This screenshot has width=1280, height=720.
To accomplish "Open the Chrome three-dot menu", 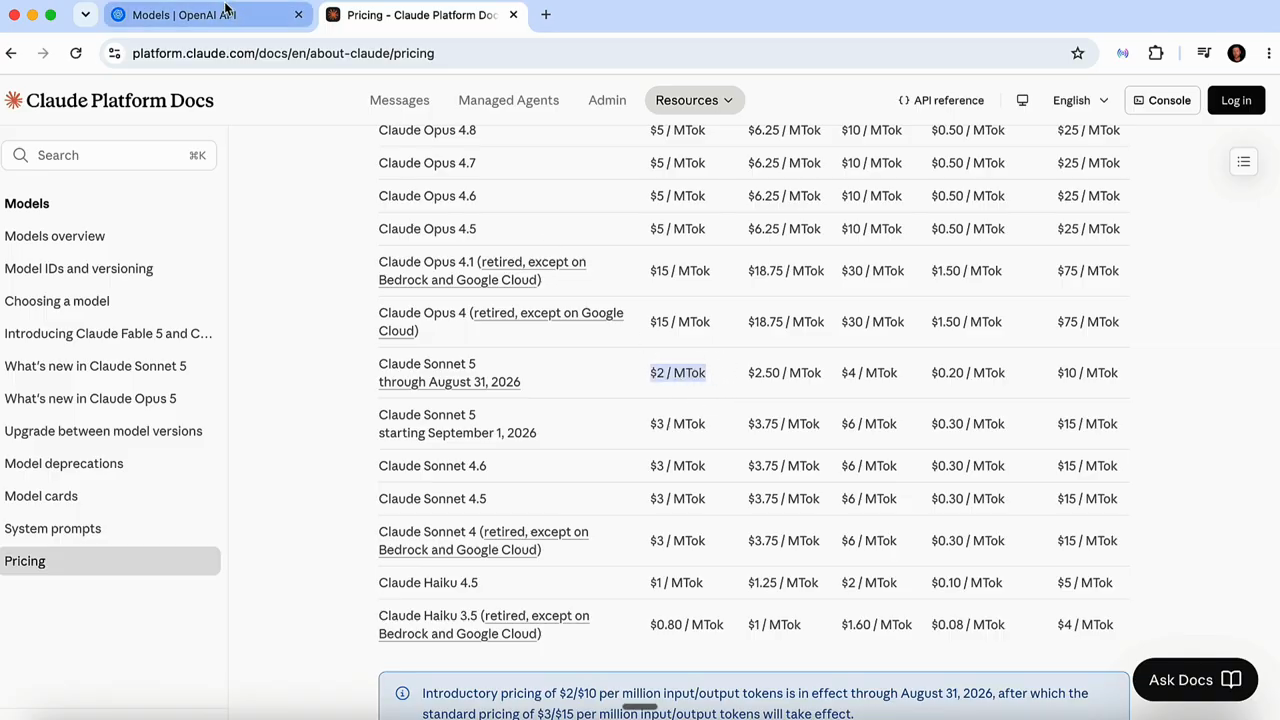I will point(1268,53).
